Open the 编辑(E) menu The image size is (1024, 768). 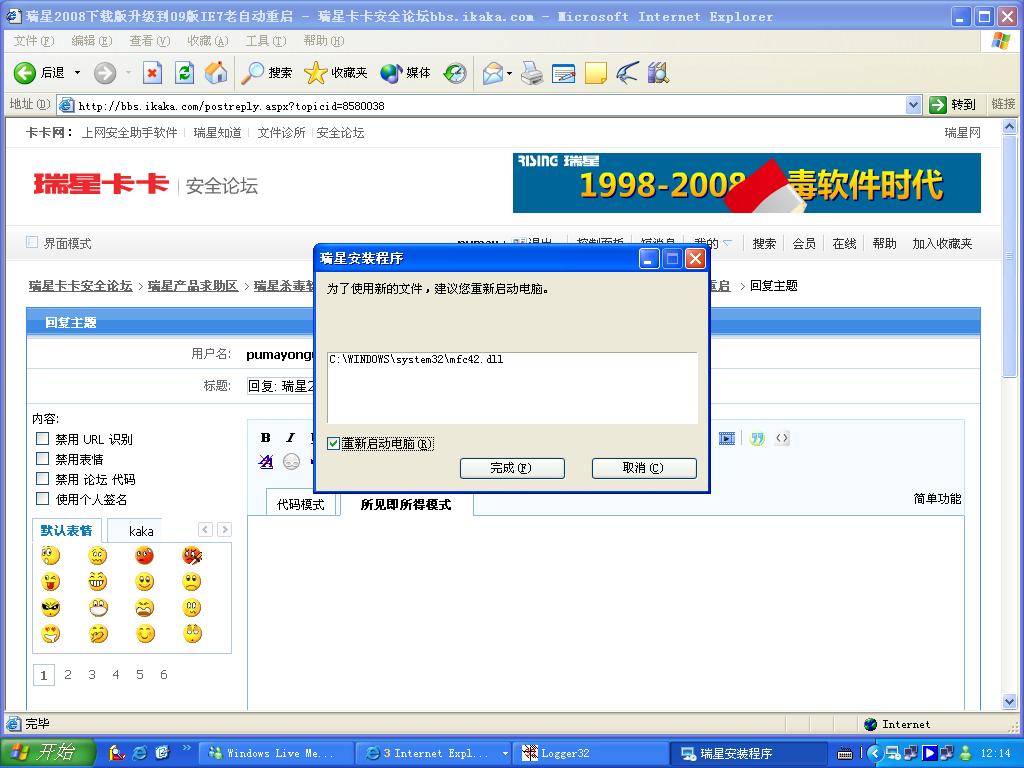coord(92,40)
